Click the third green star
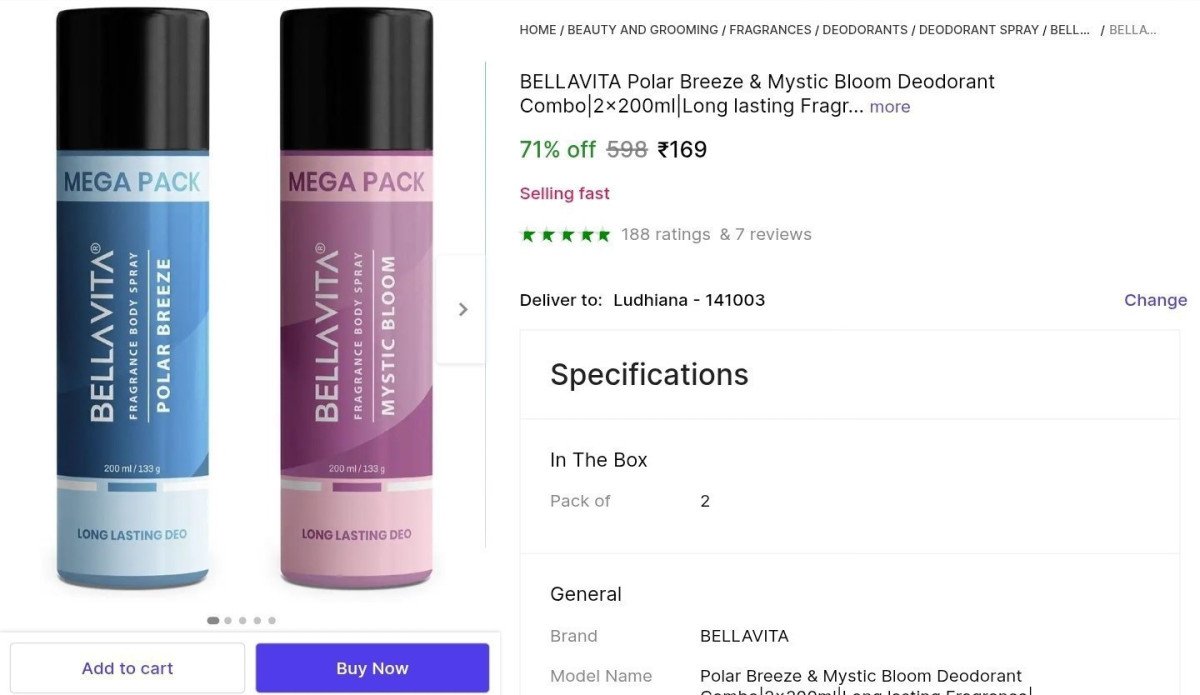Screen dimensions: 1200x695 [x=567, y=234]
